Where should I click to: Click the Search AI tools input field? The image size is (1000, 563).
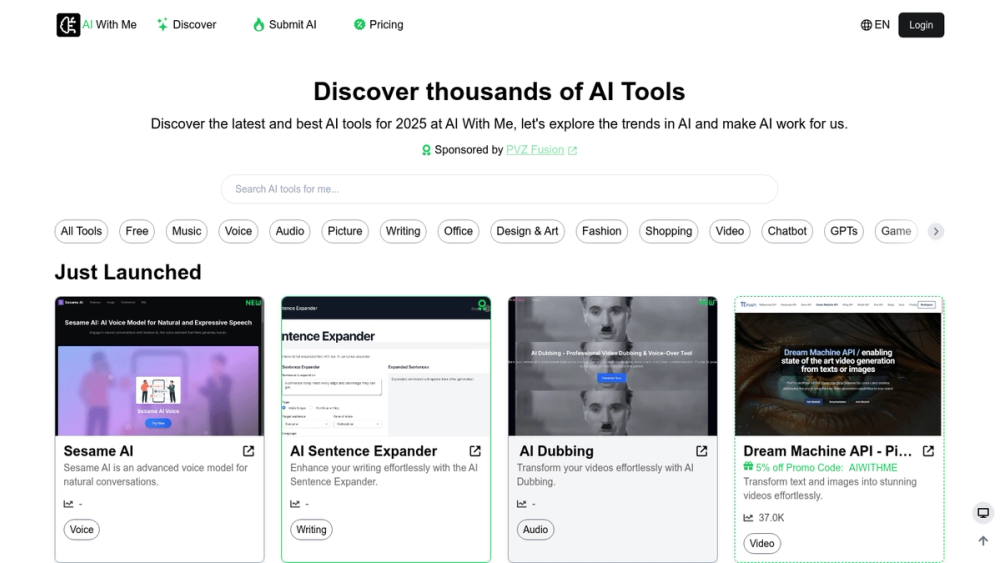(x=499, y=189)
